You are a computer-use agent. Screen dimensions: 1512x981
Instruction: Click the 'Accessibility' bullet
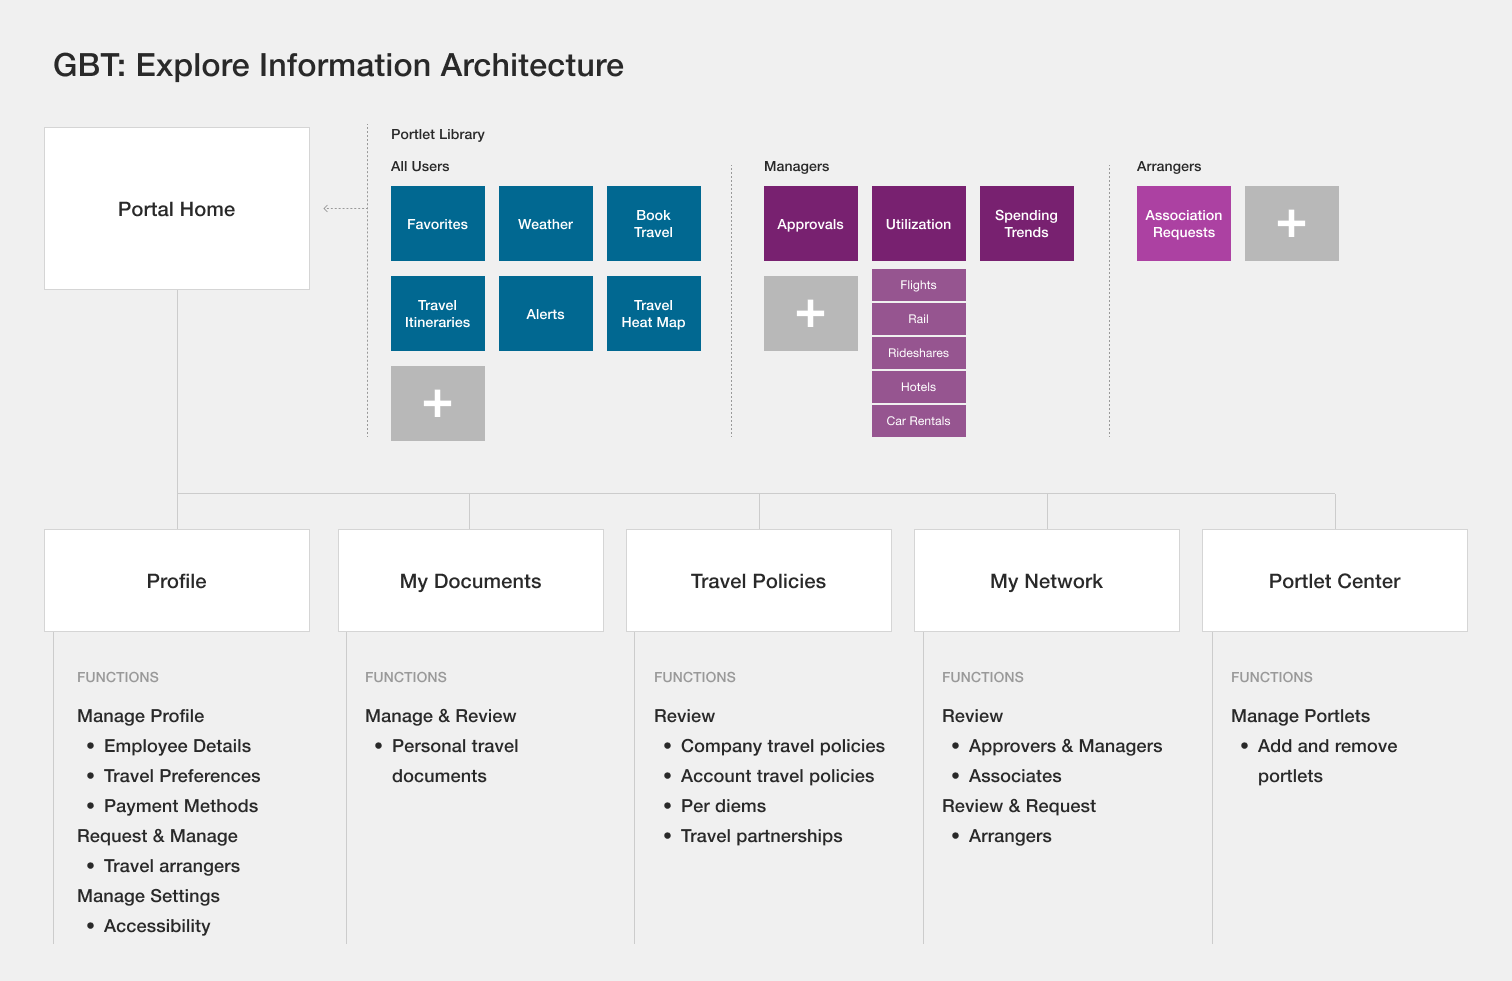[x=157, y=926]
